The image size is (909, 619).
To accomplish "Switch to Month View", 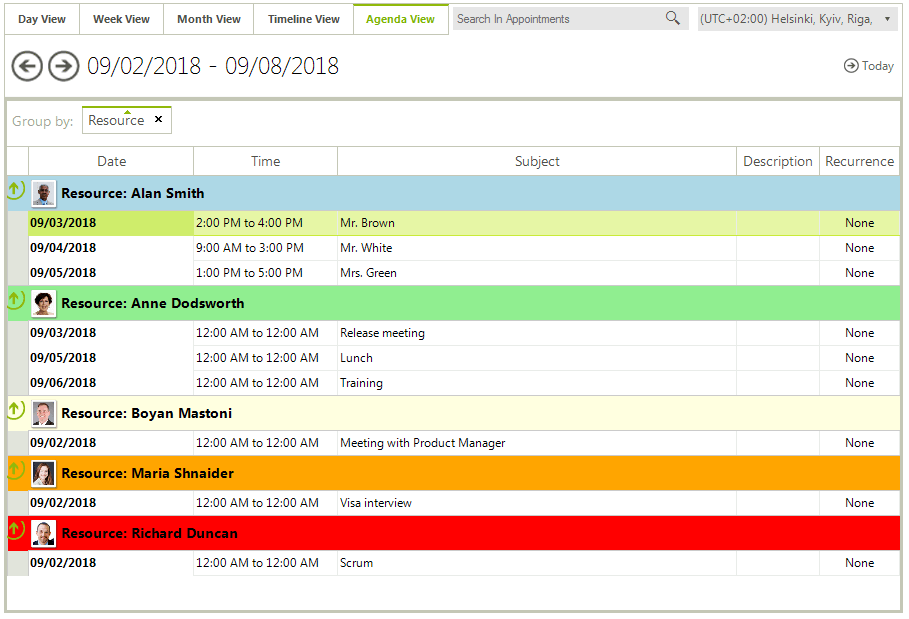I will pos(208,18).
